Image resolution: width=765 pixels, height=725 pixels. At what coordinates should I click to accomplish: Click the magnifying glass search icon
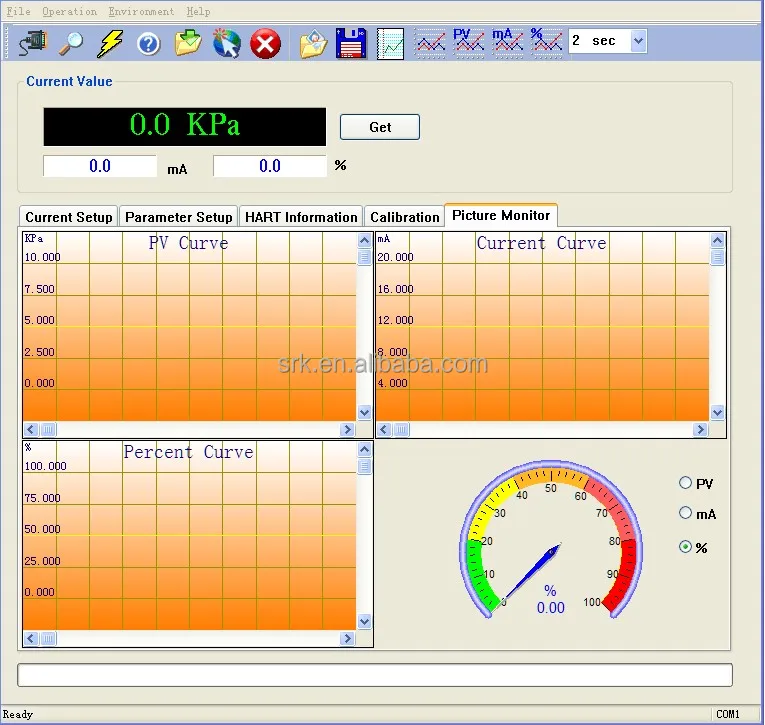tap(71, 43)
